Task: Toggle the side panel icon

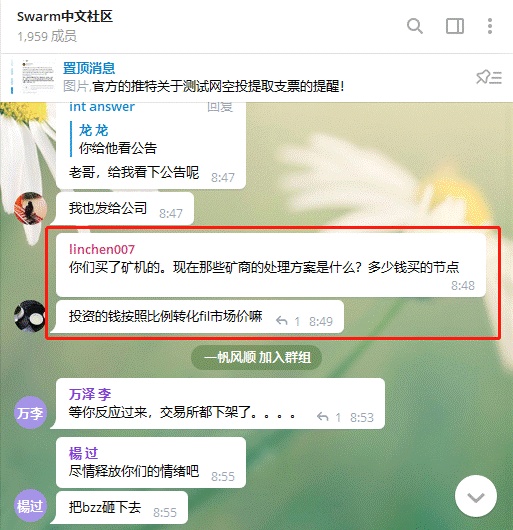Action: click(455, 26)
